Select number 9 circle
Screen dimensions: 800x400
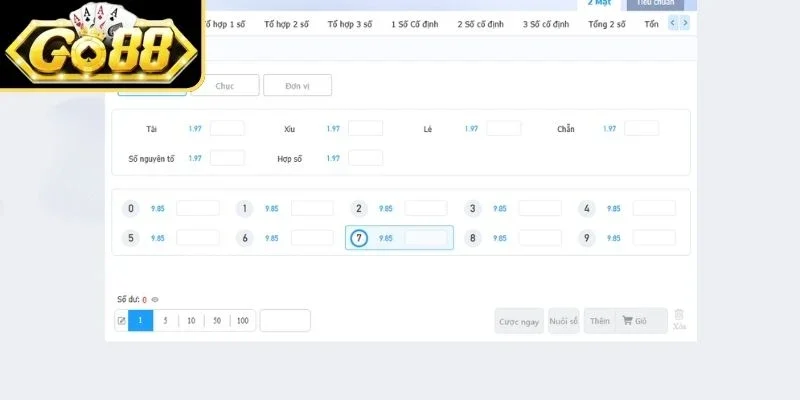[587, 238]
